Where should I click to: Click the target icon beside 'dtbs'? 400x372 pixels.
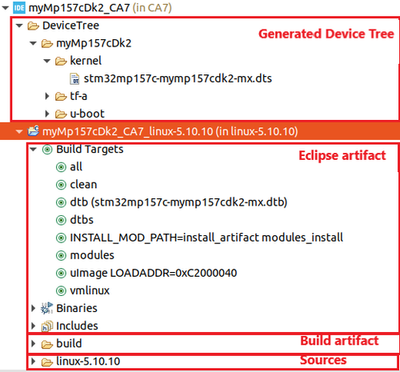[61, 220]
